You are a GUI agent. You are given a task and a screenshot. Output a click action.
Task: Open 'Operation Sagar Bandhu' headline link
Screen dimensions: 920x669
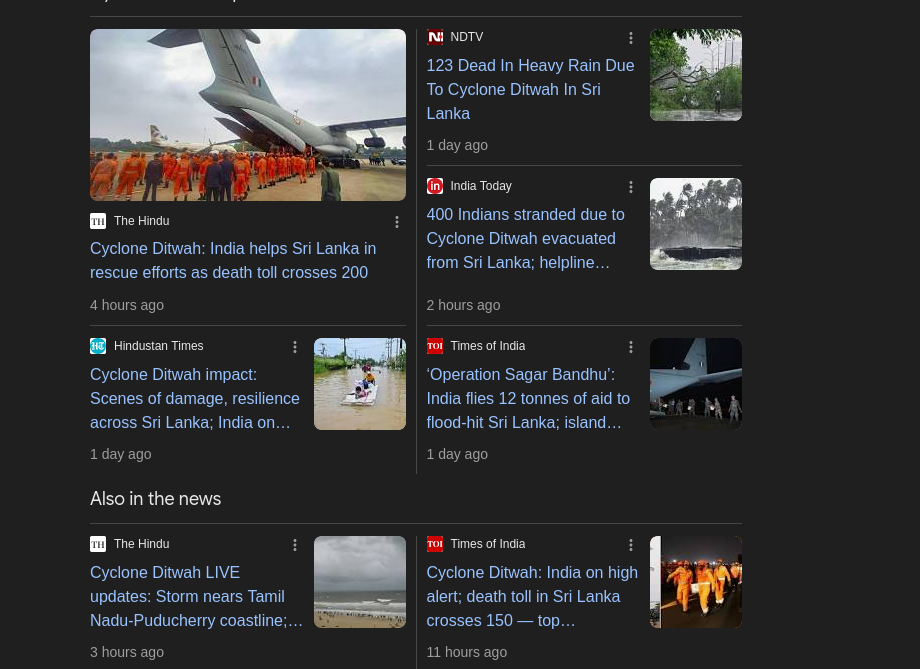tap(530, 398)
